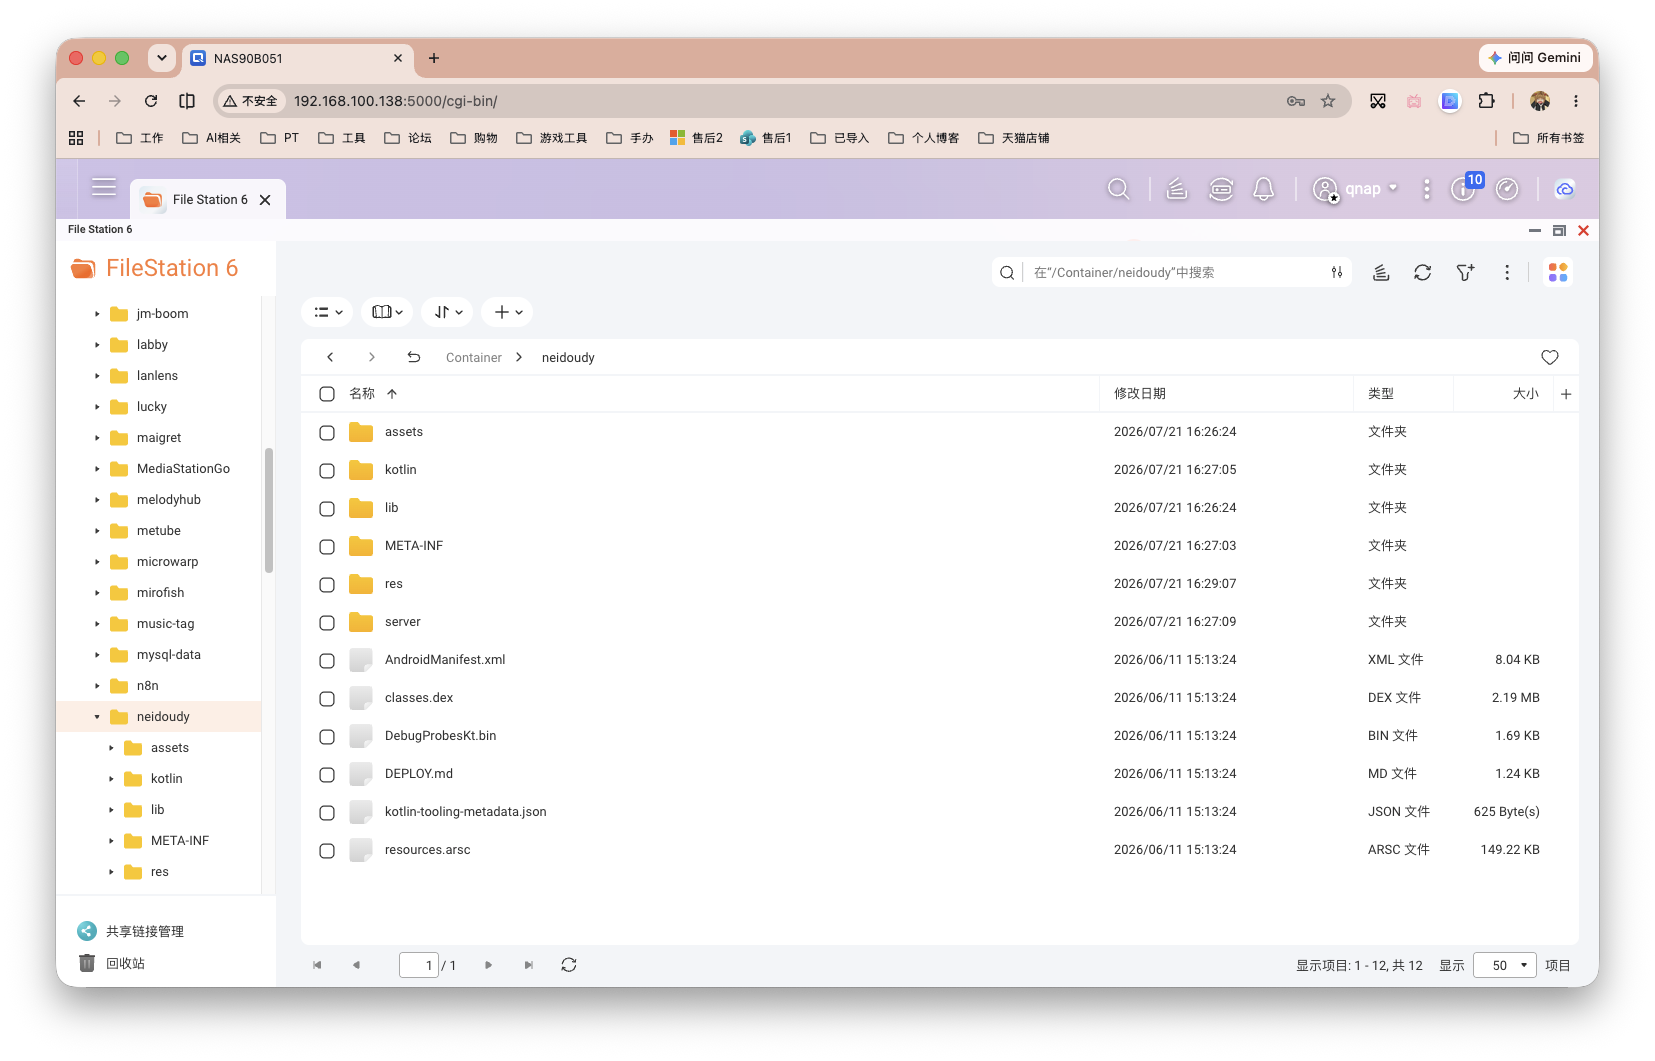This screenshot has height=1061, width=1655.
Task: Open the QTS main hamburger menu
Action: (104, 187)
